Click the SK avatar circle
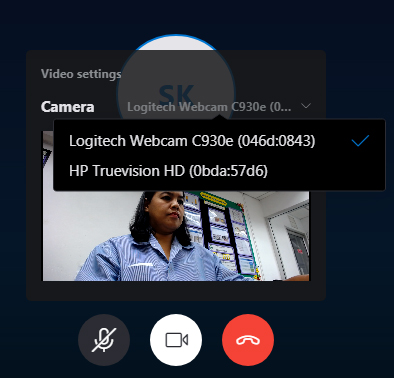Image resolution: width=394 pixels, height=378 pixels. pyautogui.click(x=176, y=93)
